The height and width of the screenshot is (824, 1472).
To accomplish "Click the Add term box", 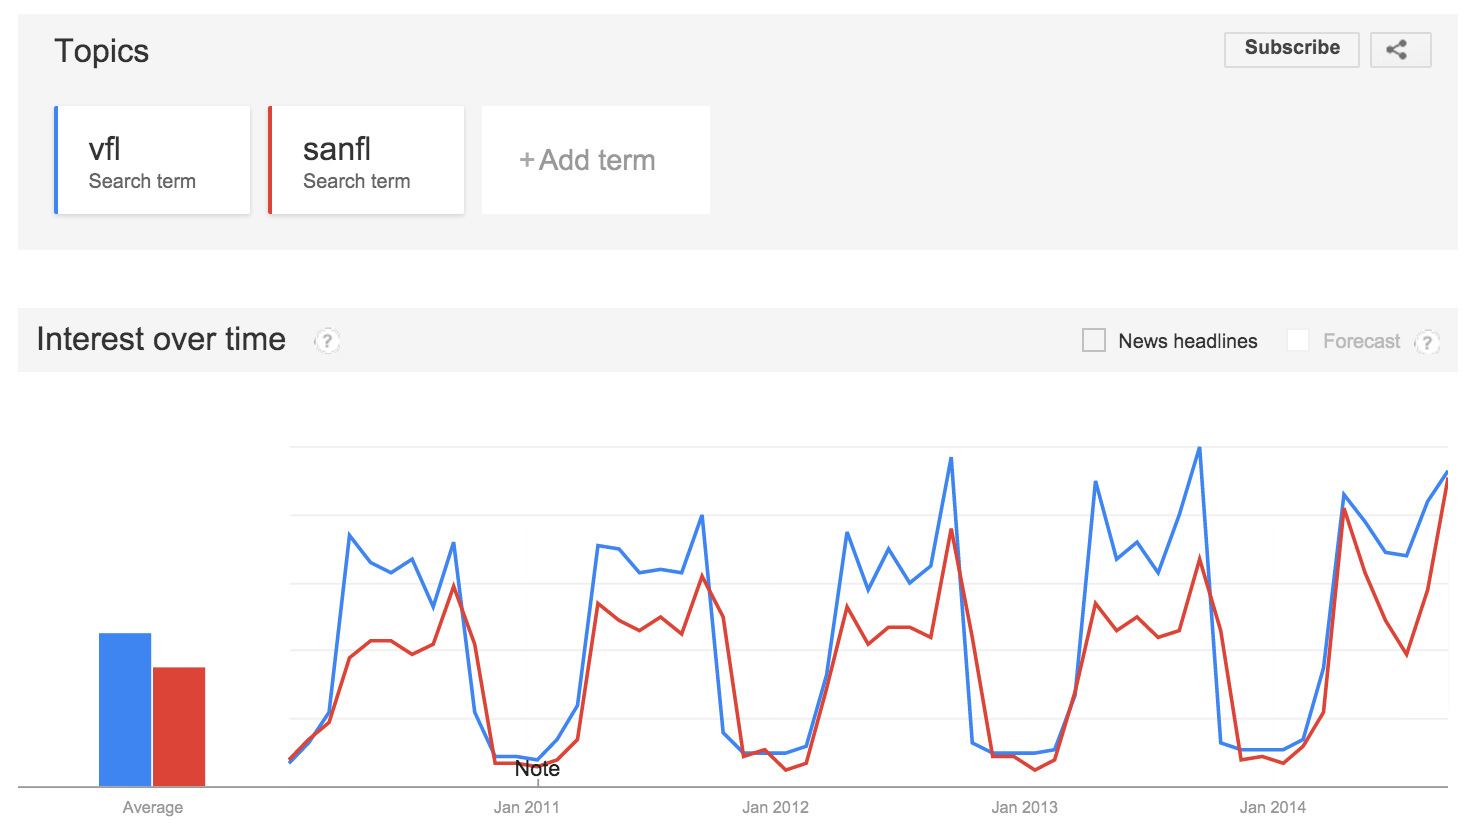I will [595, 160].
